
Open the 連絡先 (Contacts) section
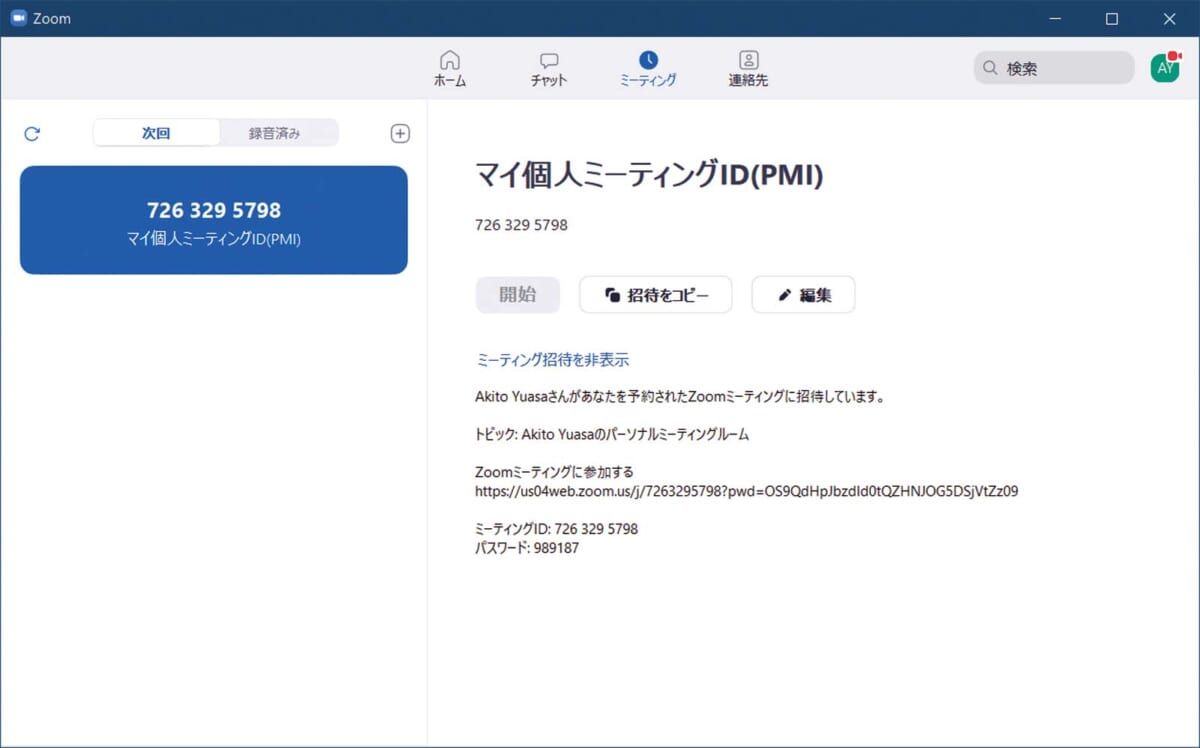click(748, 68)
